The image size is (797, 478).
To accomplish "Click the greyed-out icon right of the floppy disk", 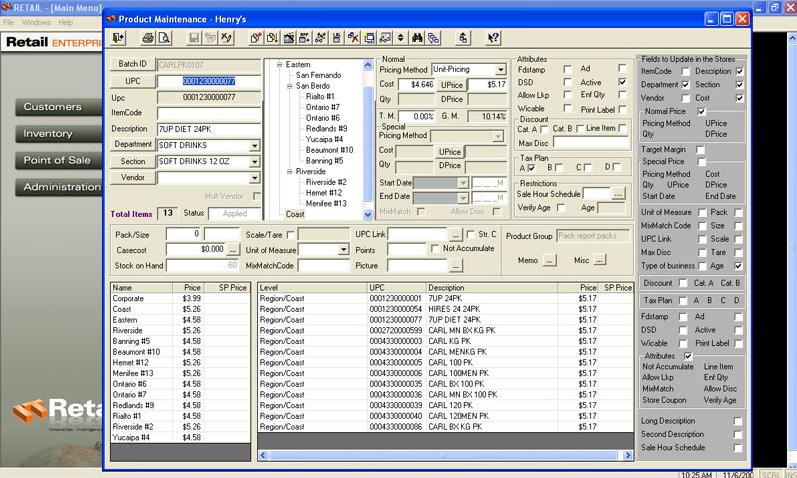I will click(x=210, y=38).
